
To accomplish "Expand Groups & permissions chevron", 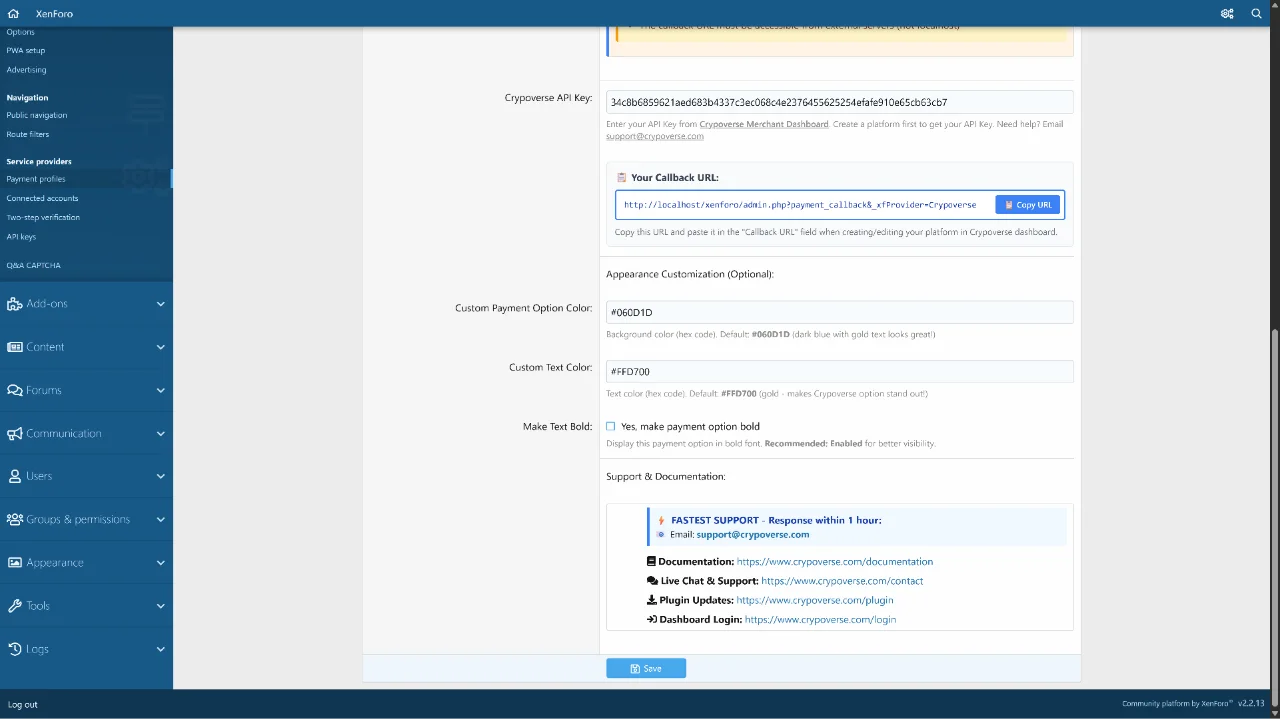I will click(x=160, y=520).
